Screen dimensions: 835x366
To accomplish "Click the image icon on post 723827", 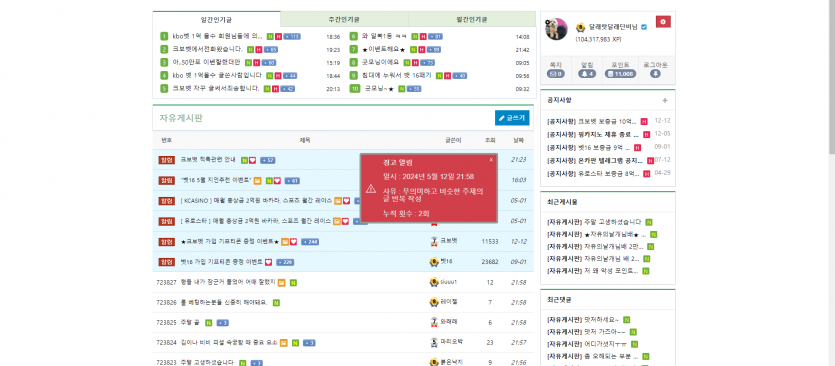I will [x=281, y=282].
